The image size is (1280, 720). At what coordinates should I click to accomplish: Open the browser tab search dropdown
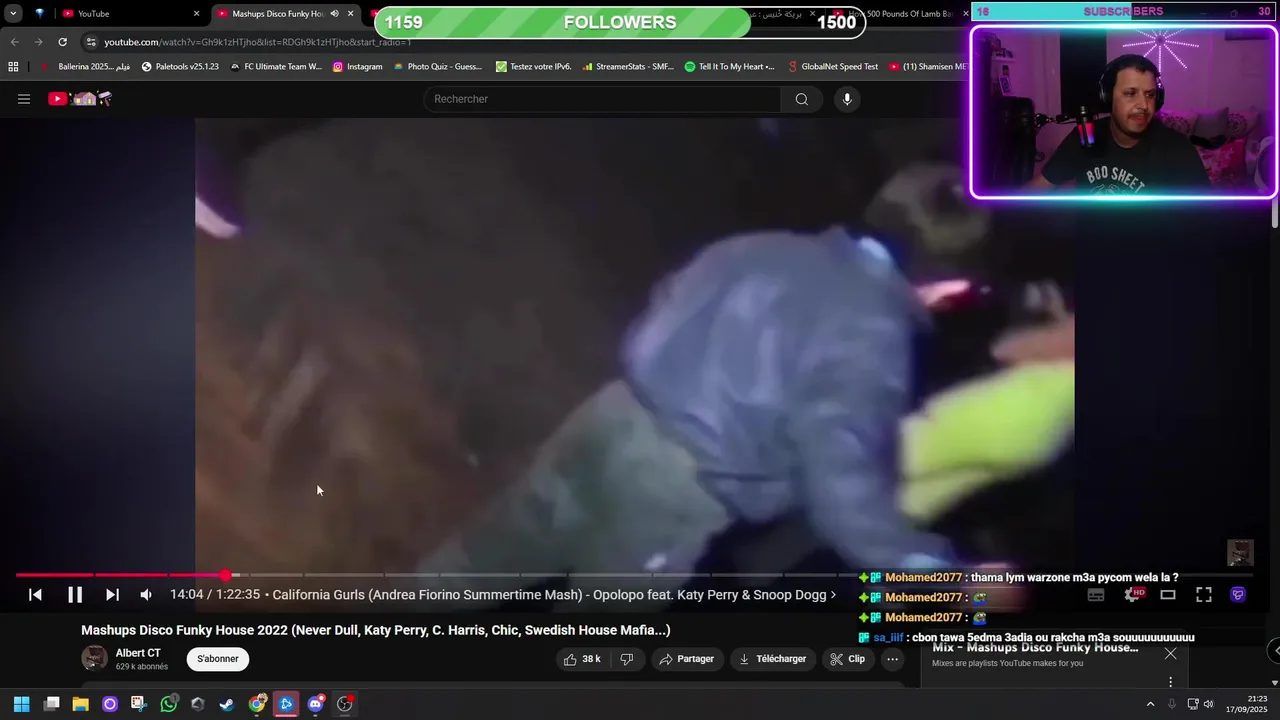tap(13, 13)
